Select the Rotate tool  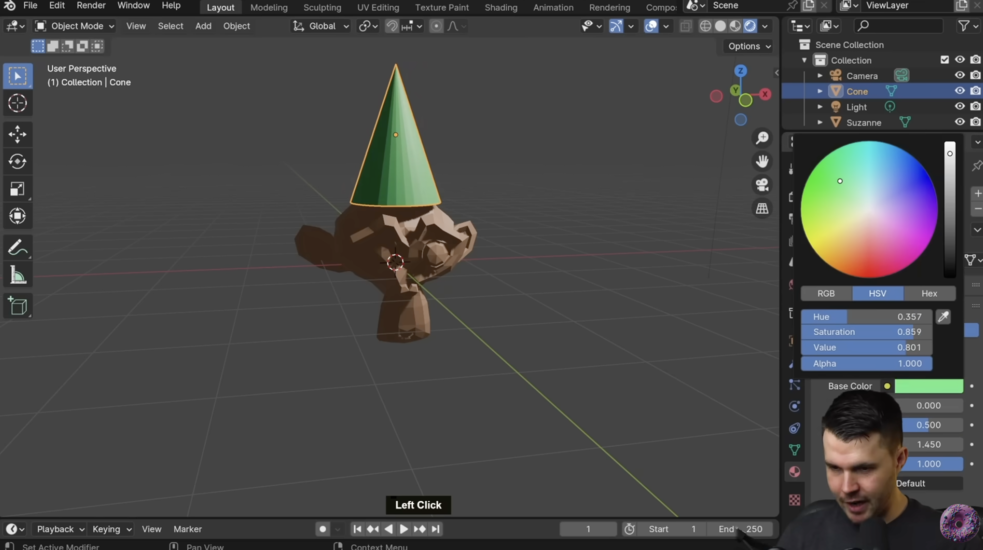coord(18,161)
